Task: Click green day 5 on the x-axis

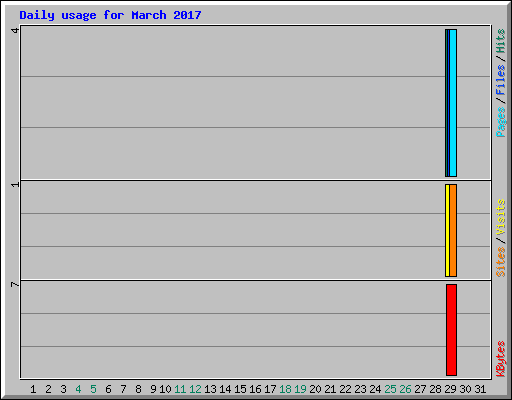Action: [x=93, y=389]
